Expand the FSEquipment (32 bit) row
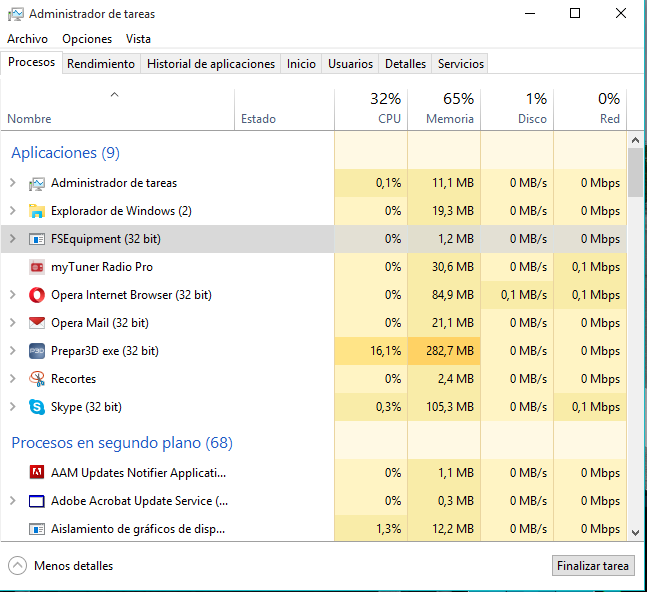The height and width of the screenshot is (592, 647). (13, 239)
